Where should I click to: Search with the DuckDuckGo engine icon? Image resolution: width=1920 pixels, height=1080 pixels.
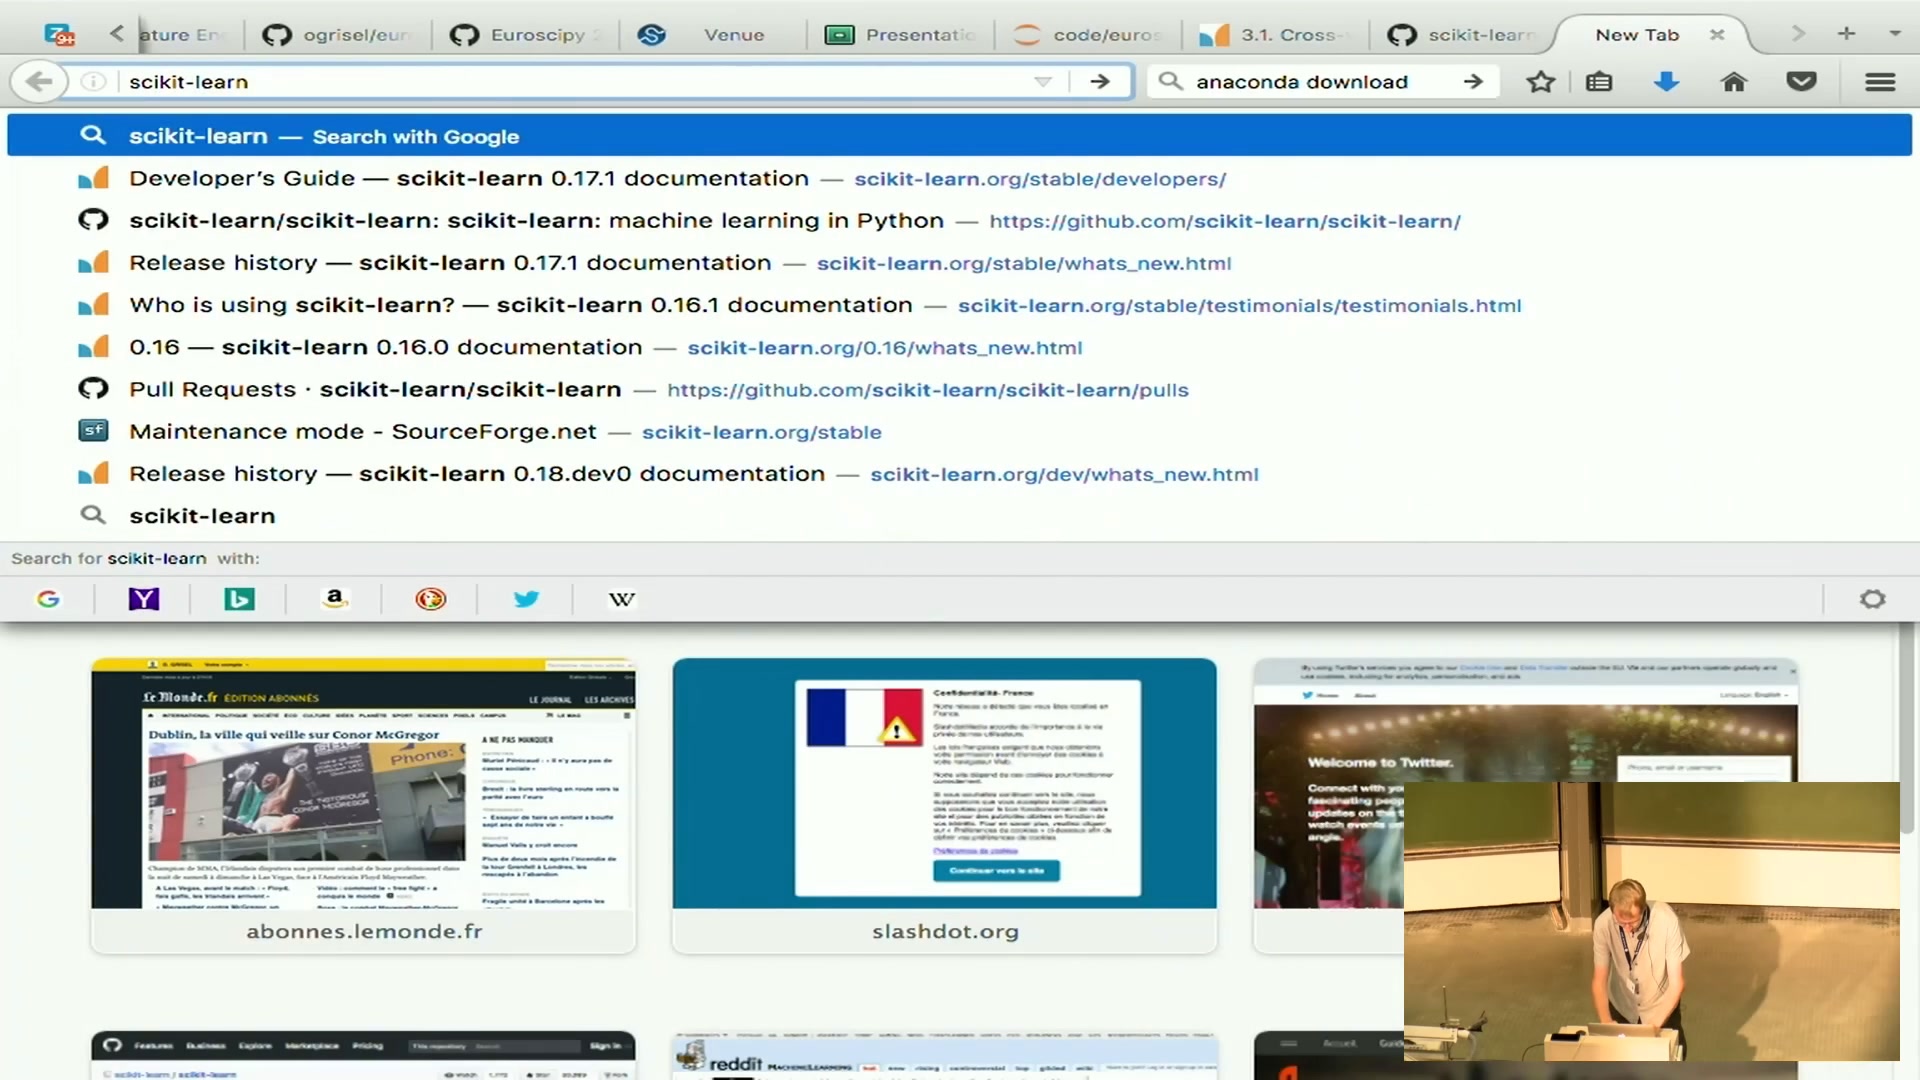tap(430, 599)
